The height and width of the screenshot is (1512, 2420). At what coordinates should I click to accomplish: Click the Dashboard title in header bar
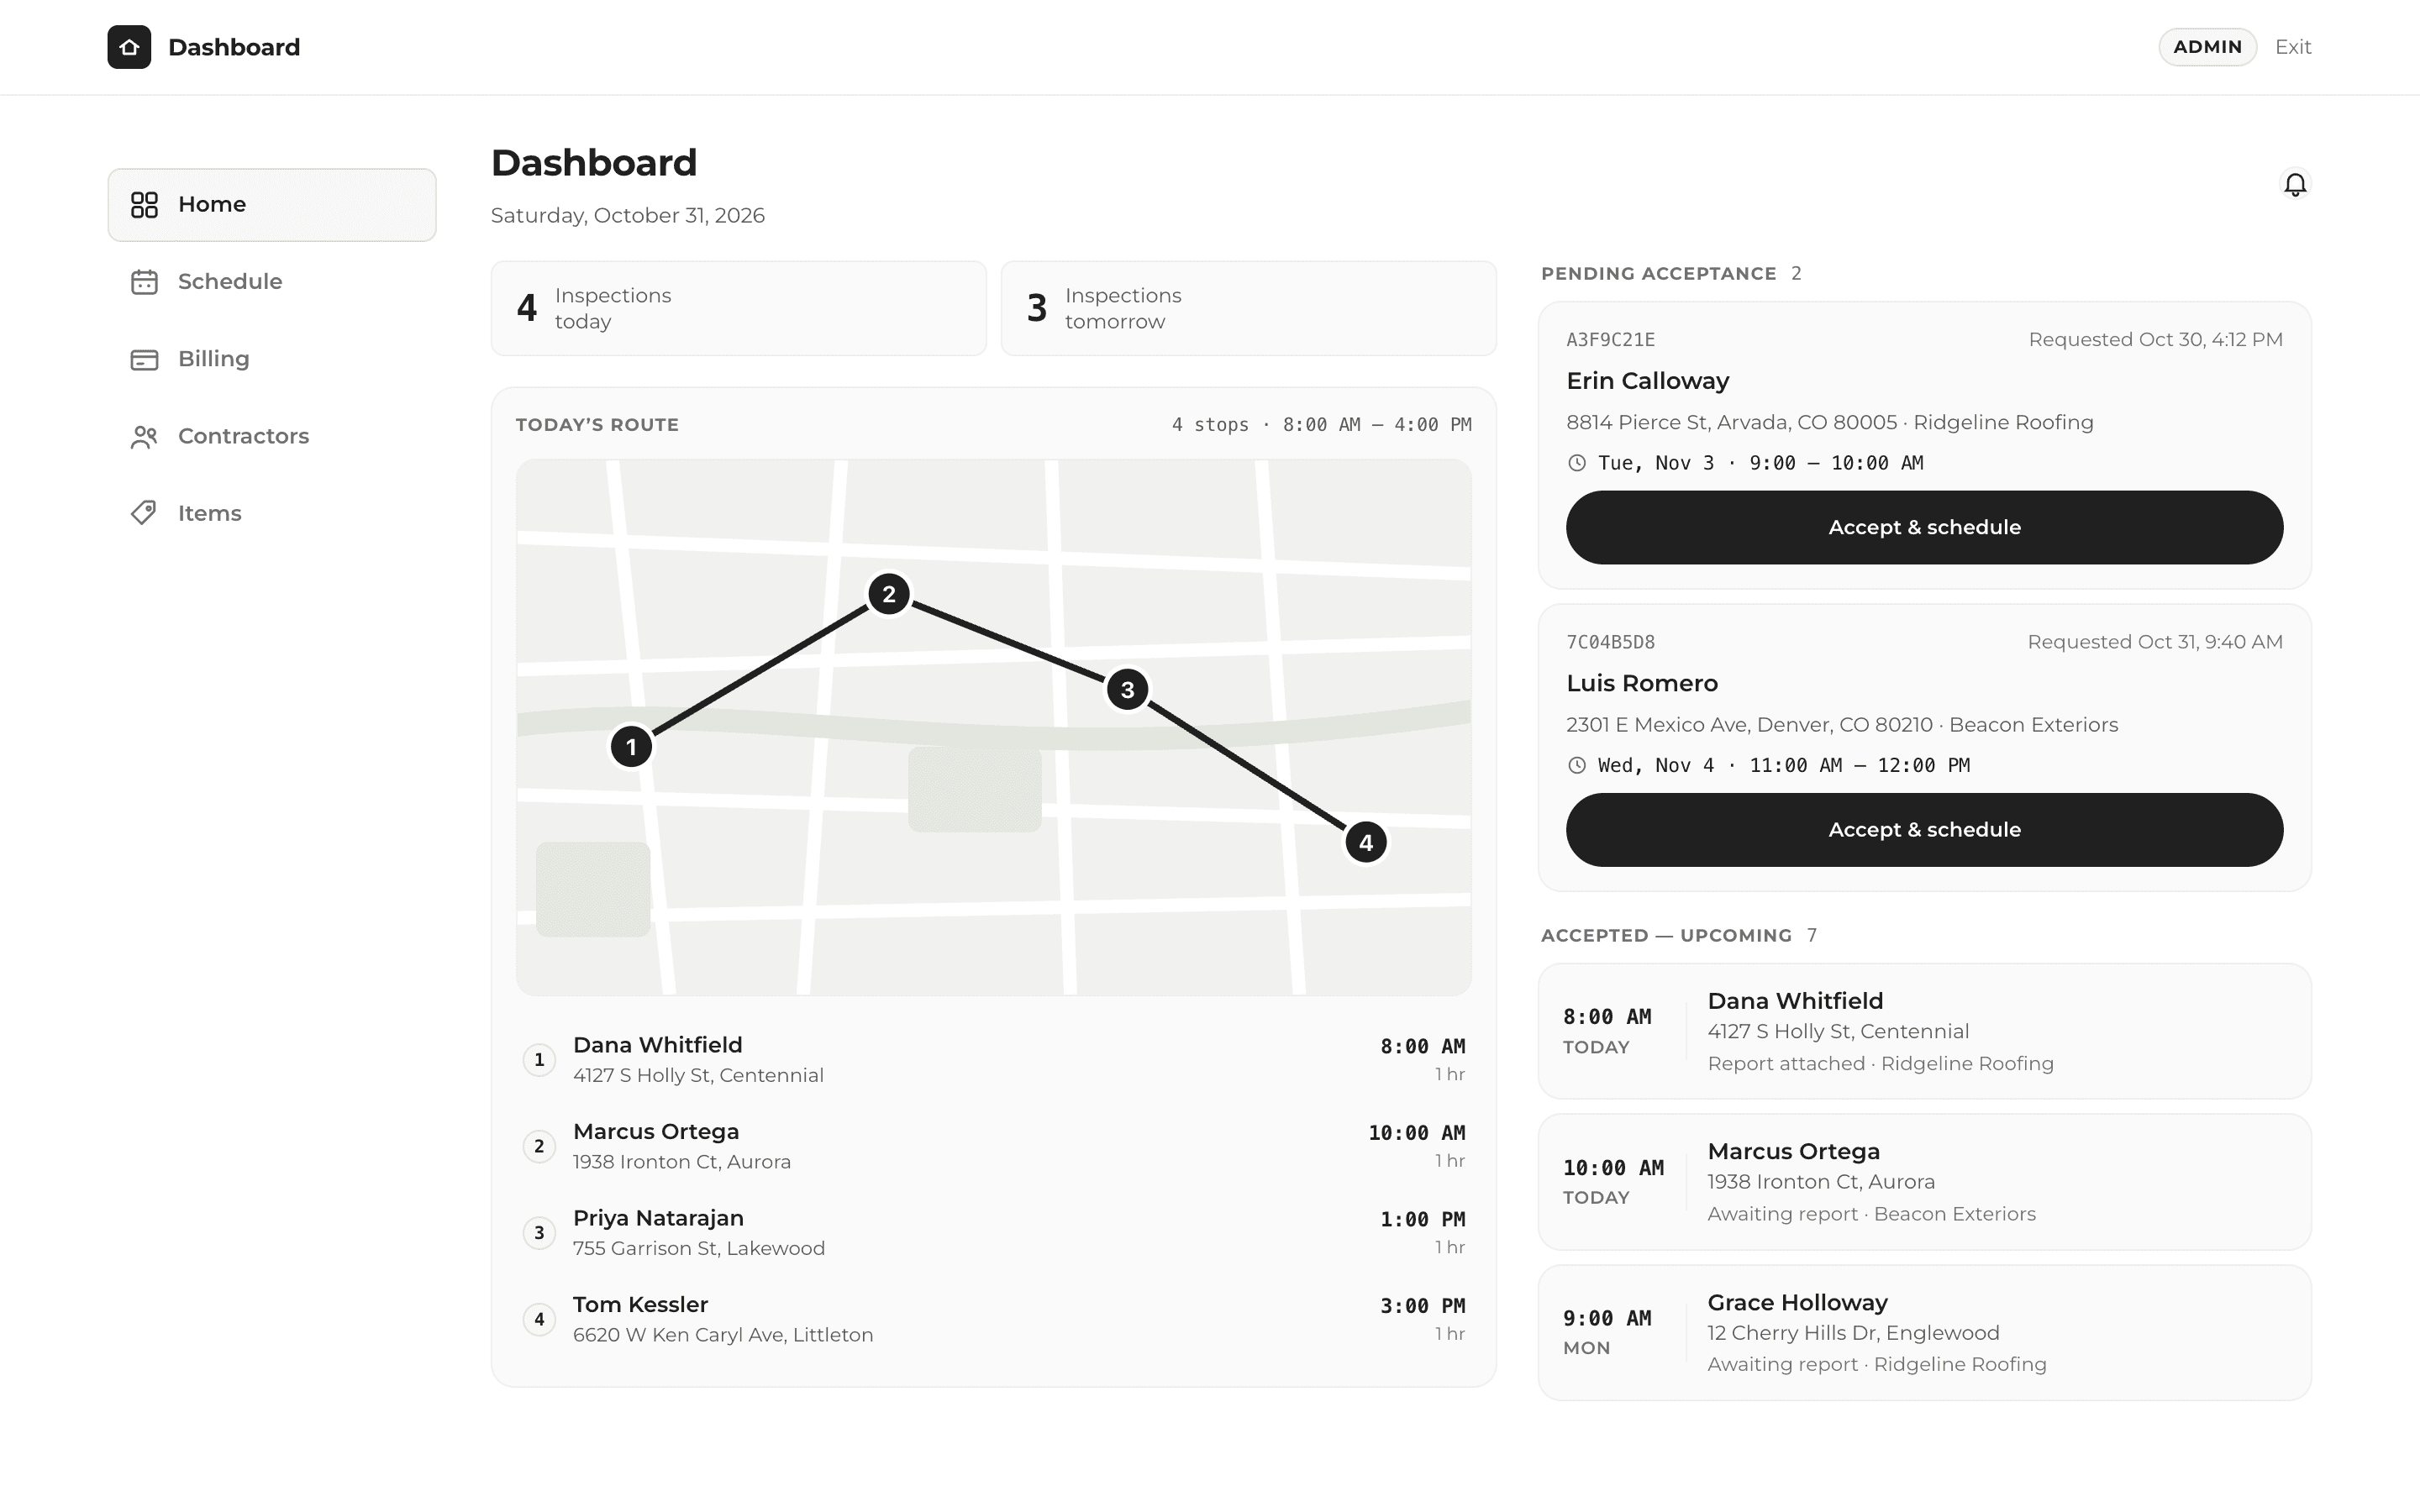[234, 47]
